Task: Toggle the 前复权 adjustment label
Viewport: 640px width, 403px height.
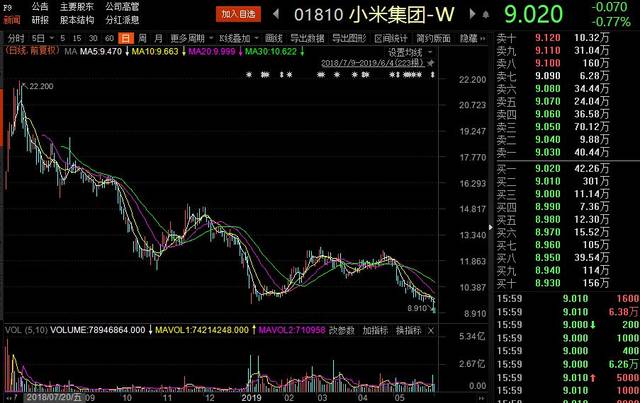Action: coord(28,51)
